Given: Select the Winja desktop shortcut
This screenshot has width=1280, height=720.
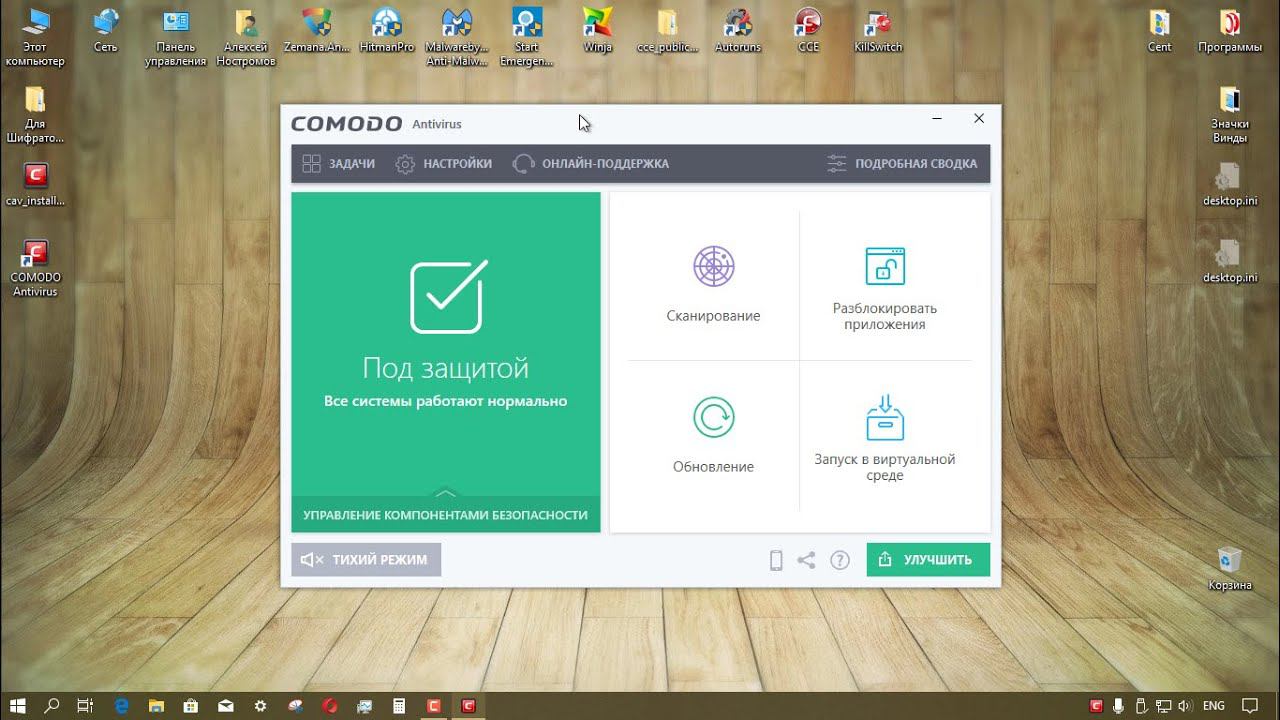Looking at the screenshot, I should (x=597, y=31).
